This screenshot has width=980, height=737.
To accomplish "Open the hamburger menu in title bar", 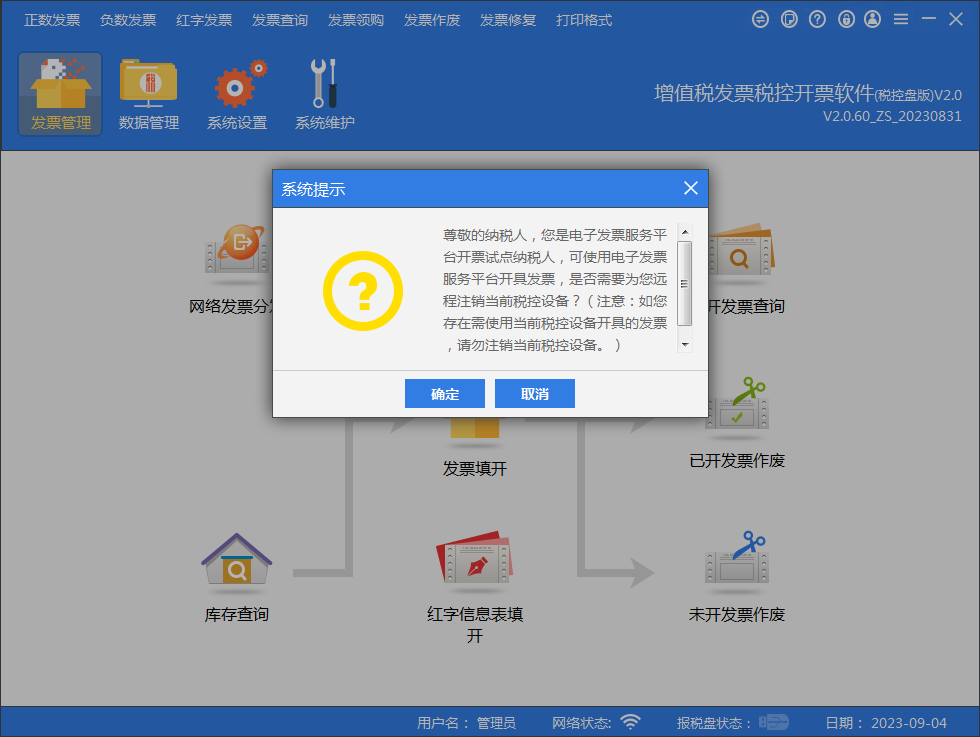I will click(x=901, y=18).
